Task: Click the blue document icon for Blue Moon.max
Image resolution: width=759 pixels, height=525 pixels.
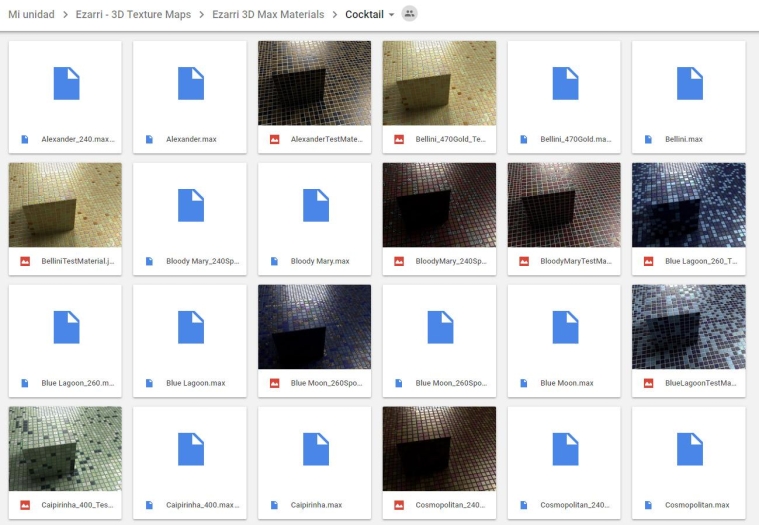Action: click(x=565, y=327)
